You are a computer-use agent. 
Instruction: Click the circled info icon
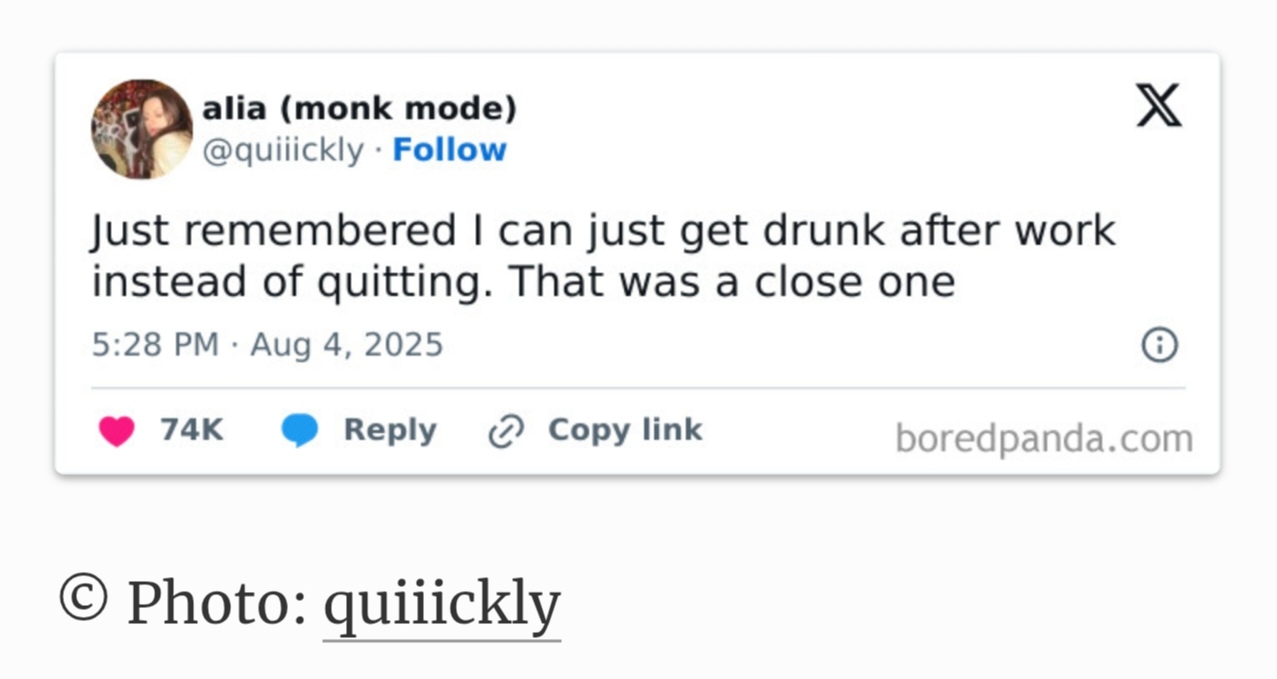[1159, 345]
